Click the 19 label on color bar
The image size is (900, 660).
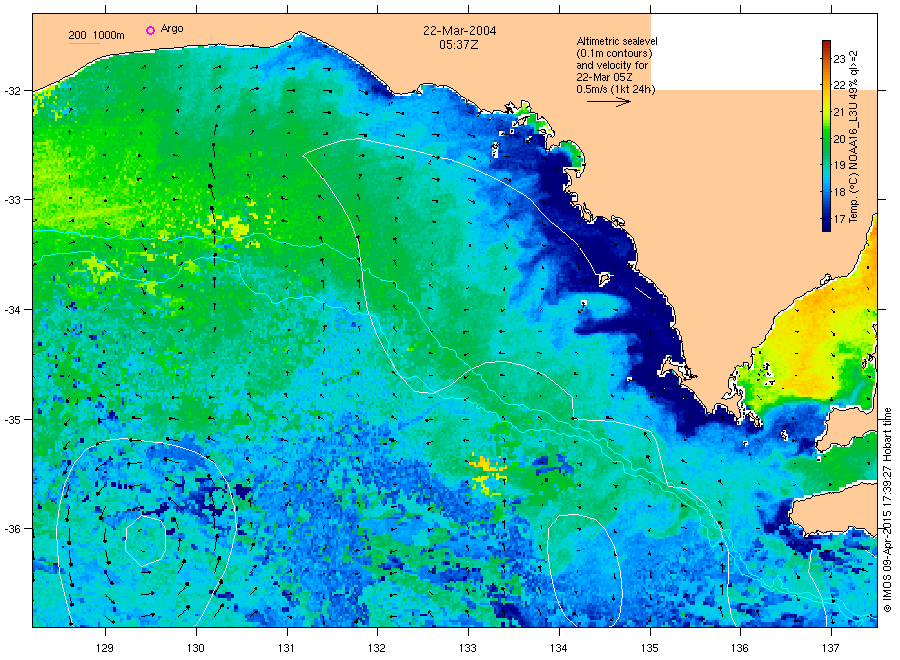coord(840,165)
